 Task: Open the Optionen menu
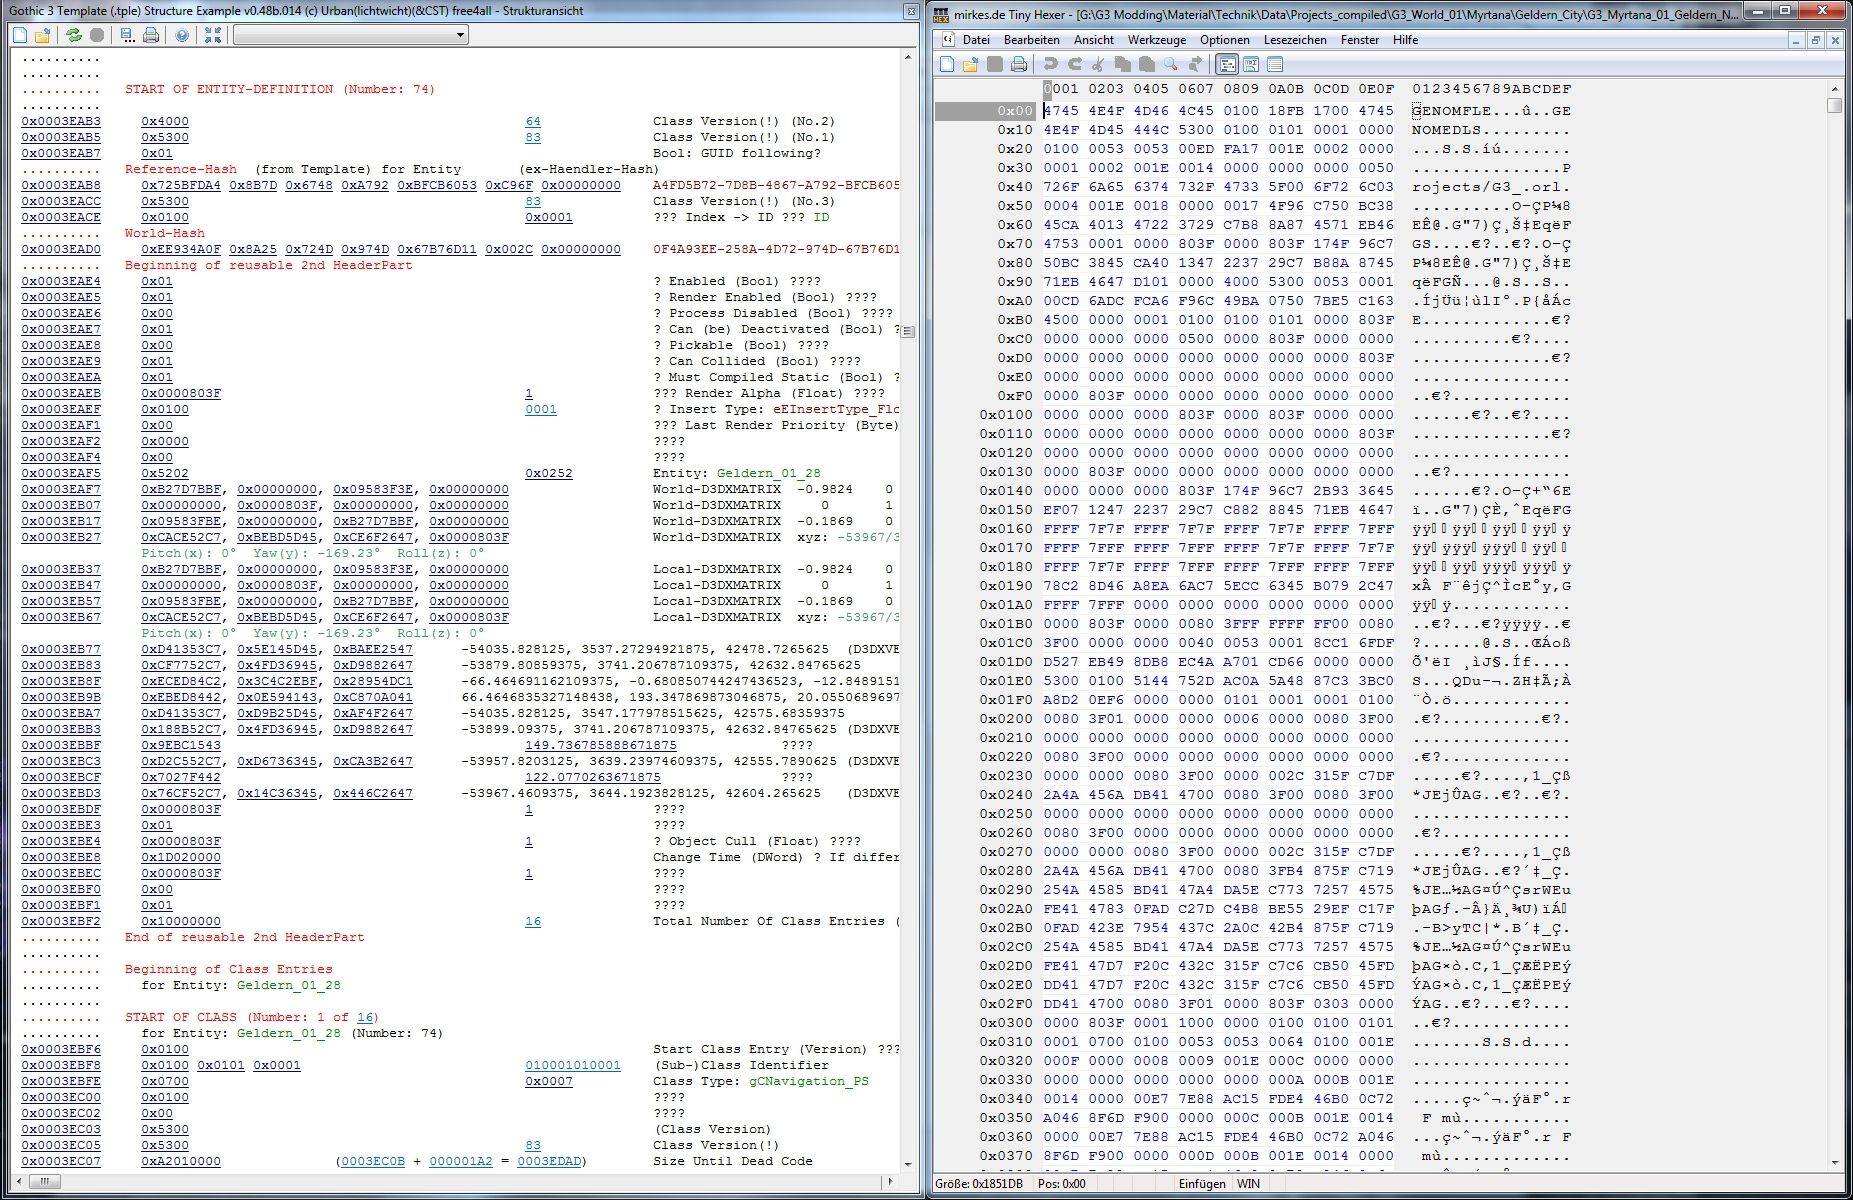1225,40
